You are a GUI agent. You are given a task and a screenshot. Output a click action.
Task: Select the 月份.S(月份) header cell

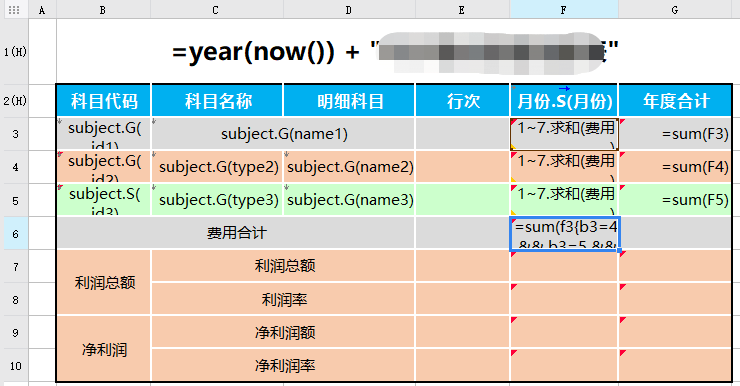pyautogui.click(x=564, y=101)
